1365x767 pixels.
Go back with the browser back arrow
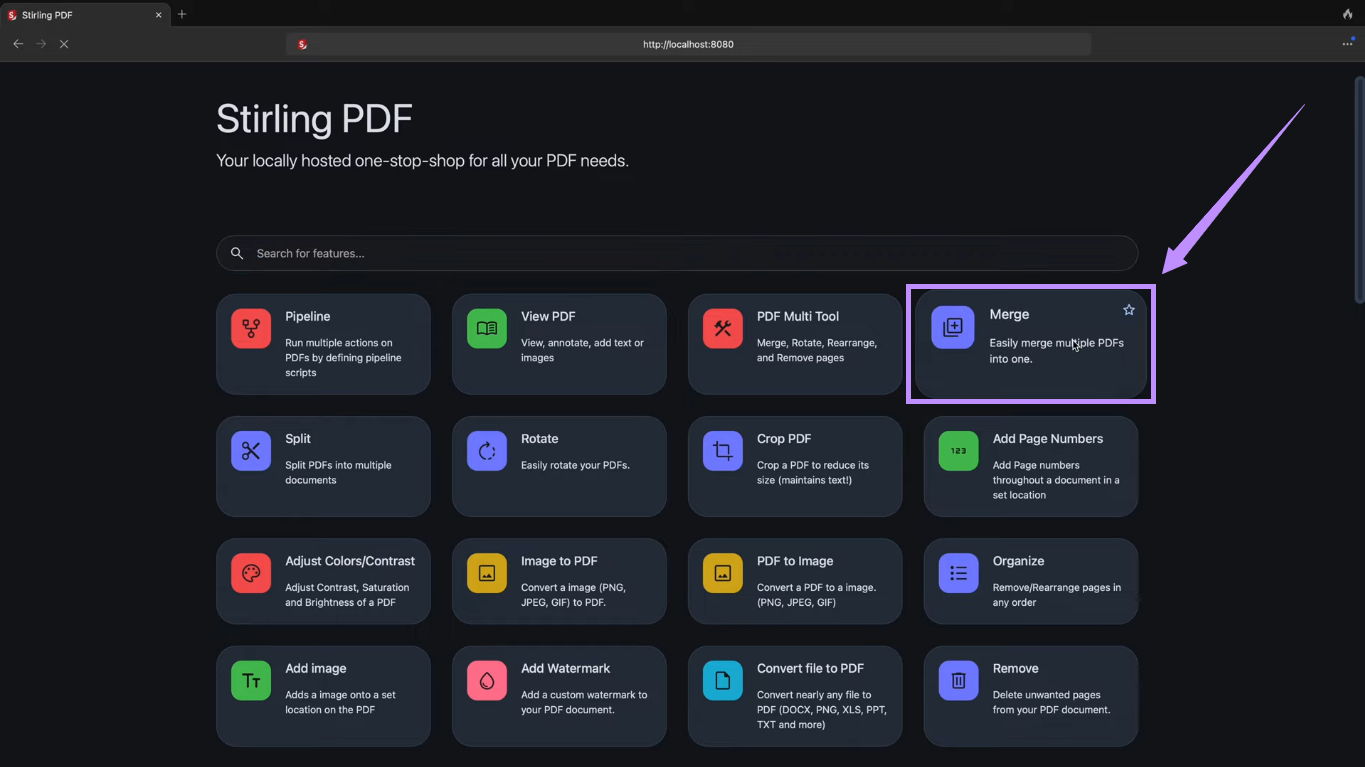[18, 44]
